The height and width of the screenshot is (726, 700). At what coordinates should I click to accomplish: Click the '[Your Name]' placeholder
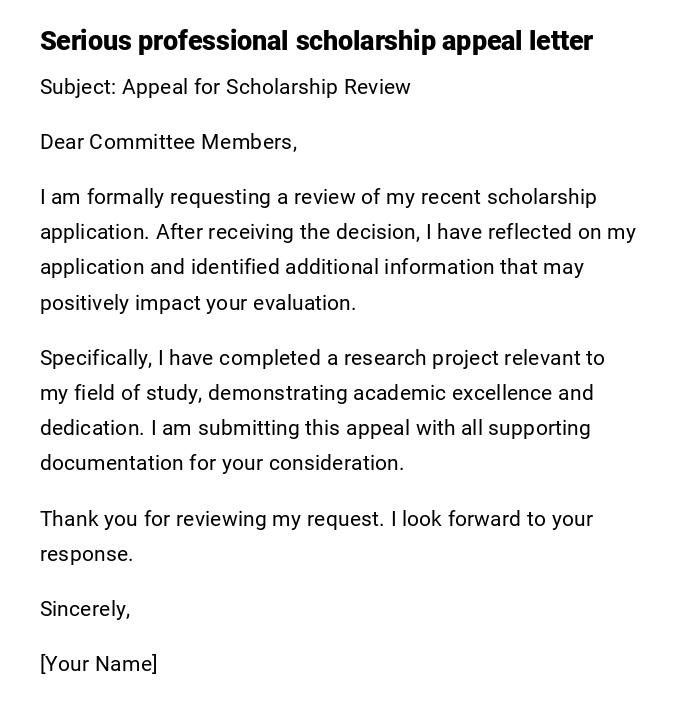coord(98,664)
